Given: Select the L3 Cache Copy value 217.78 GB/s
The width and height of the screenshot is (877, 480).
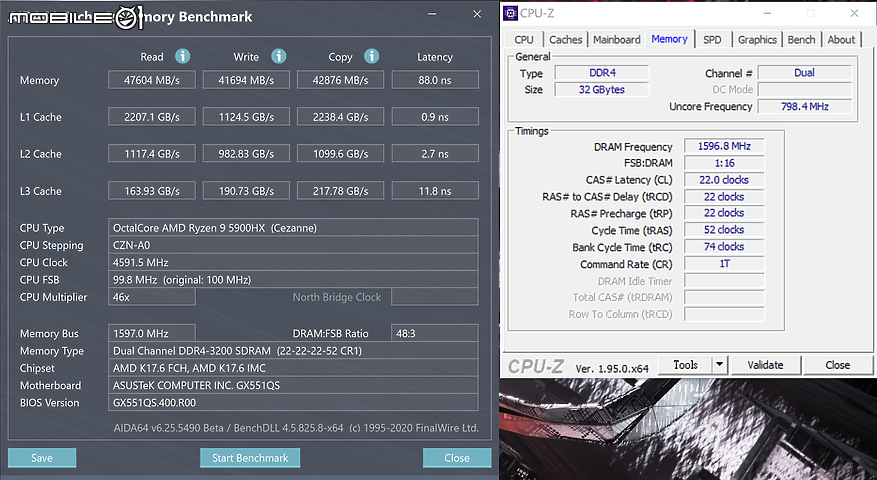Looking at the screenshot, I should (x=340, y=191).
